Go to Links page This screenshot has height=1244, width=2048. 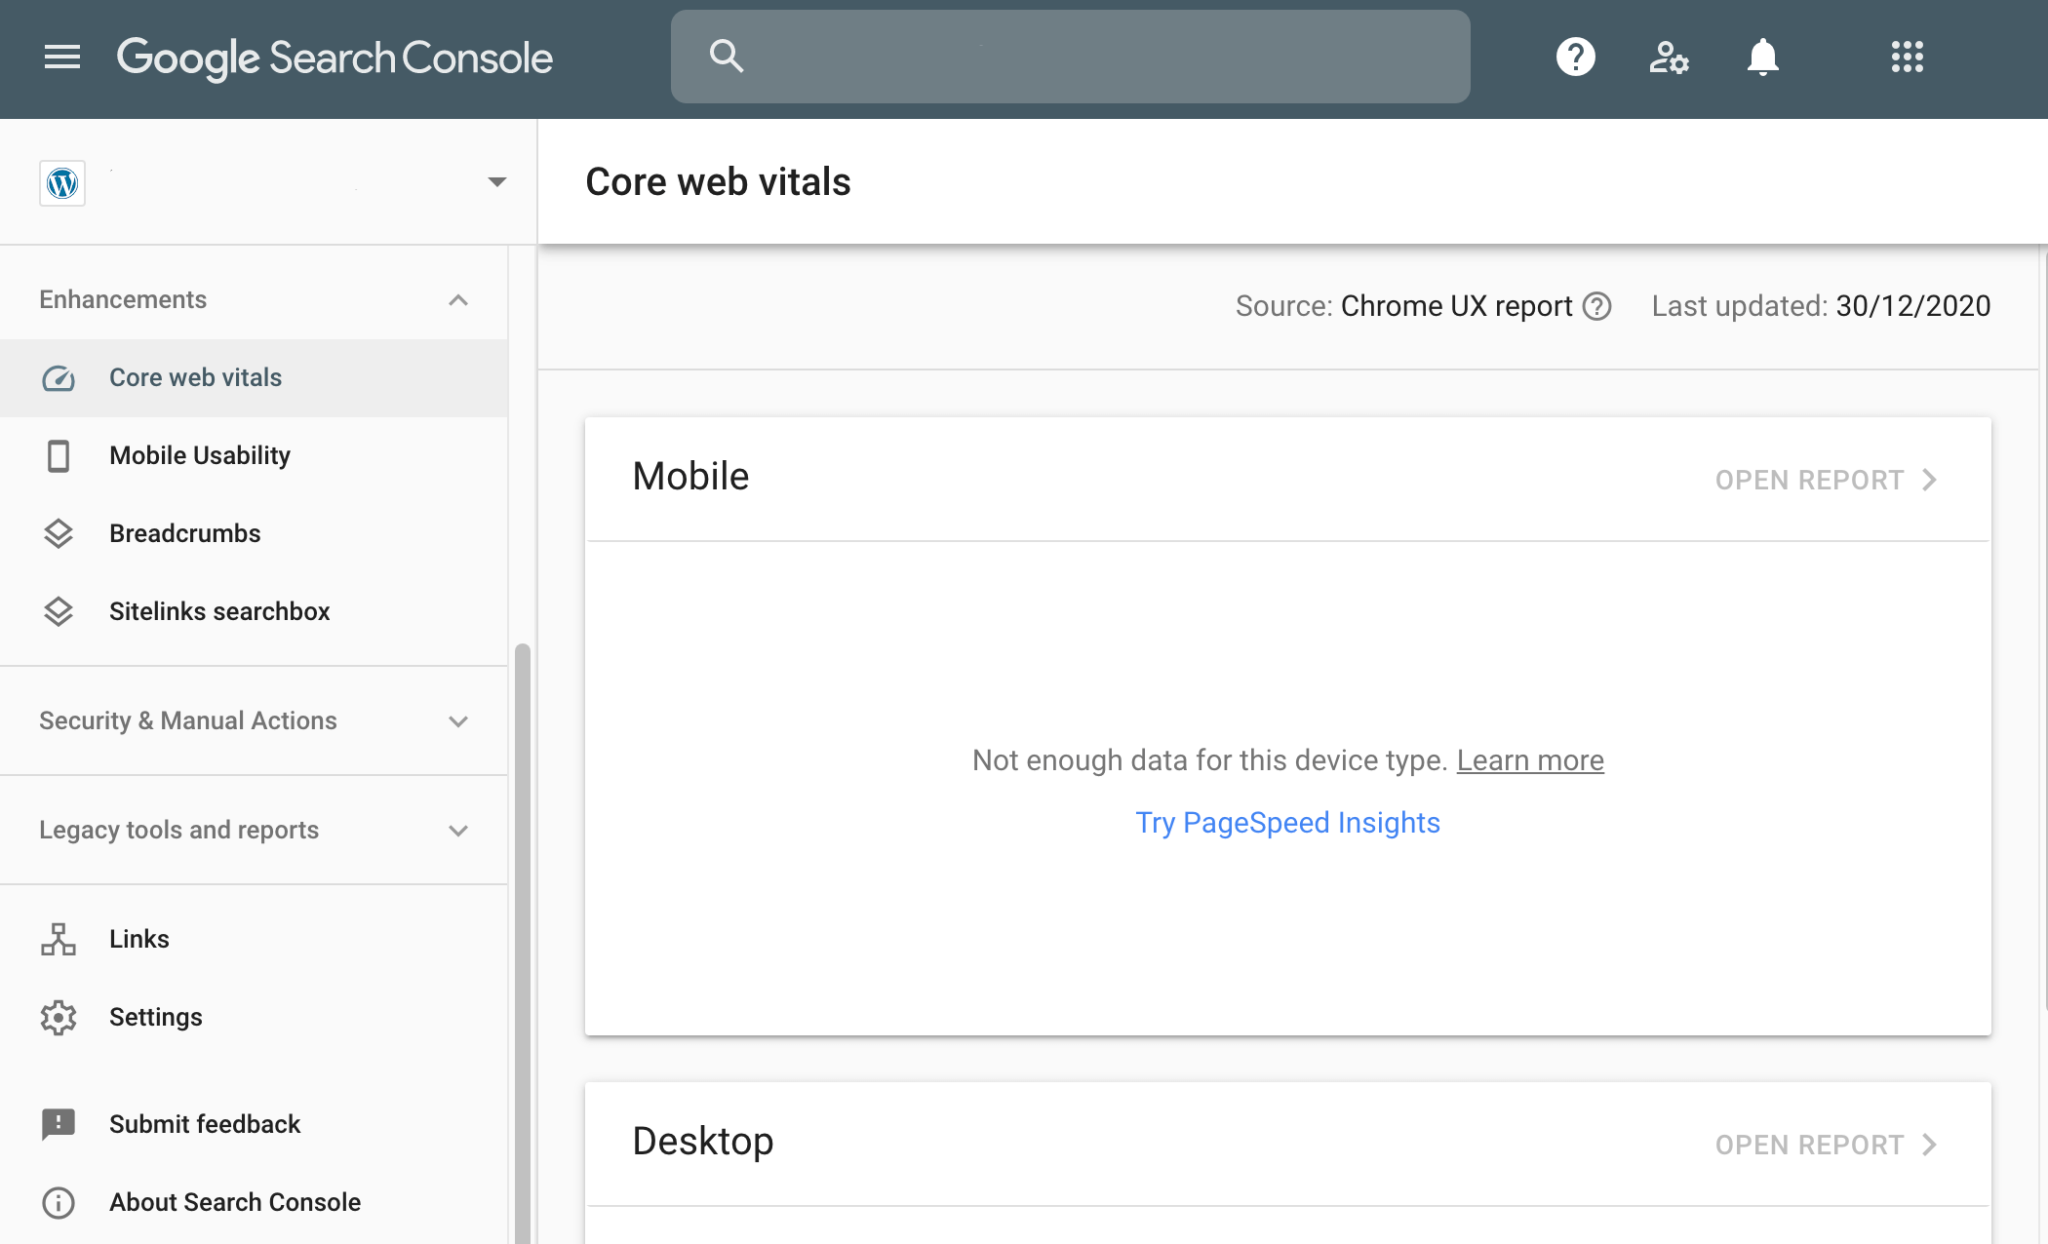tap(254, 939)
